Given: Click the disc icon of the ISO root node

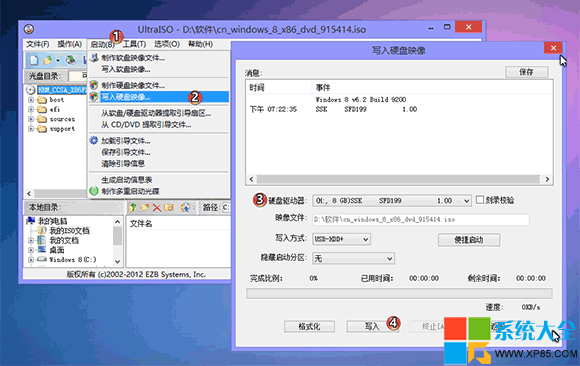Looking at the screenshot, I should pos(31,90).
